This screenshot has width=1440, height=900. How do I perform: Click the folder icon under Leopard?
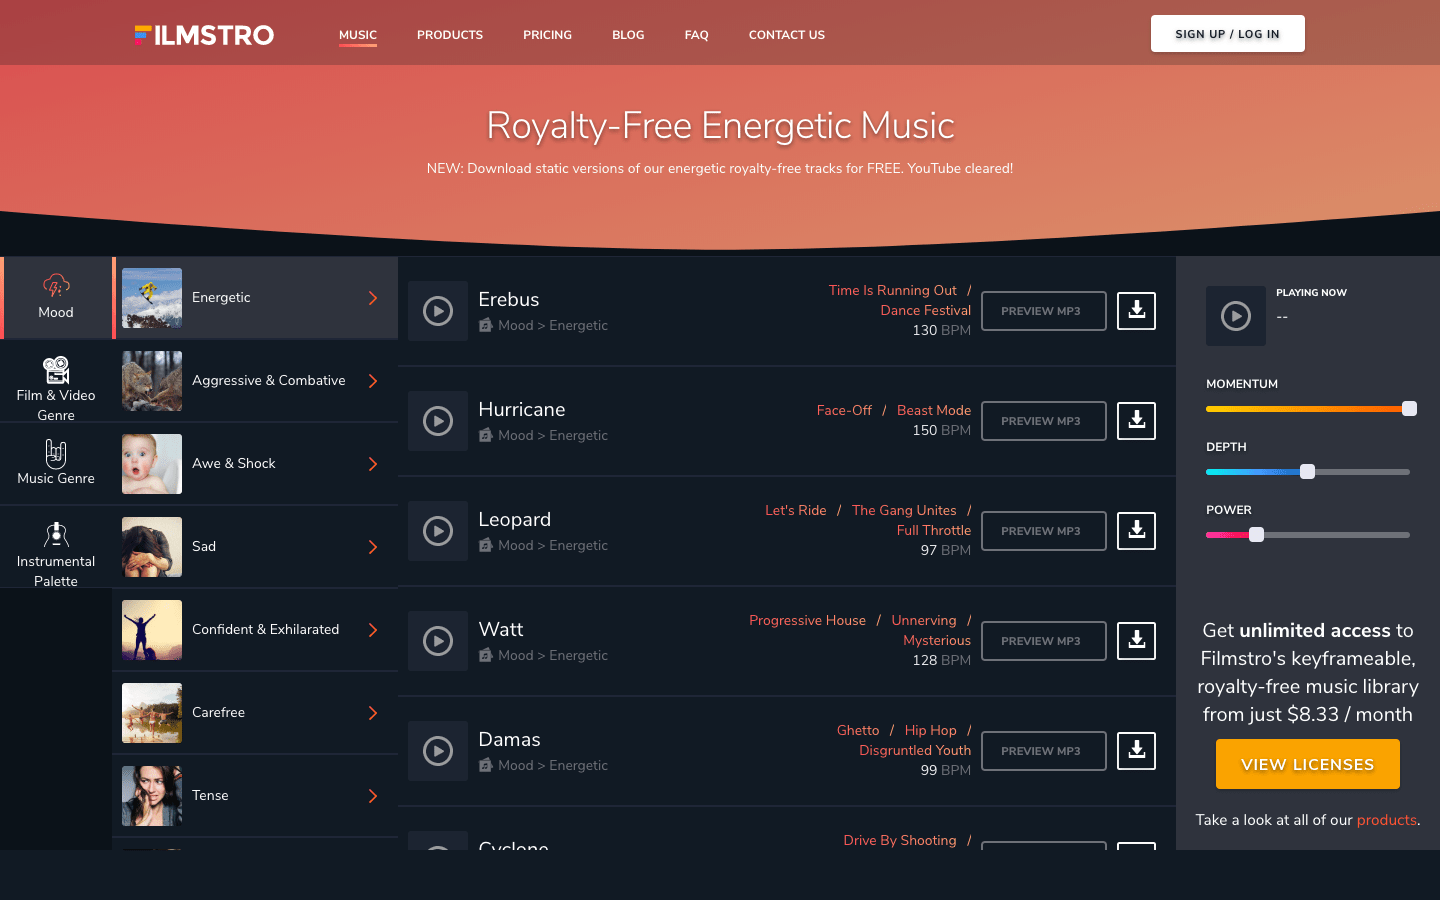pyautogui.click(x=486, y=545)
